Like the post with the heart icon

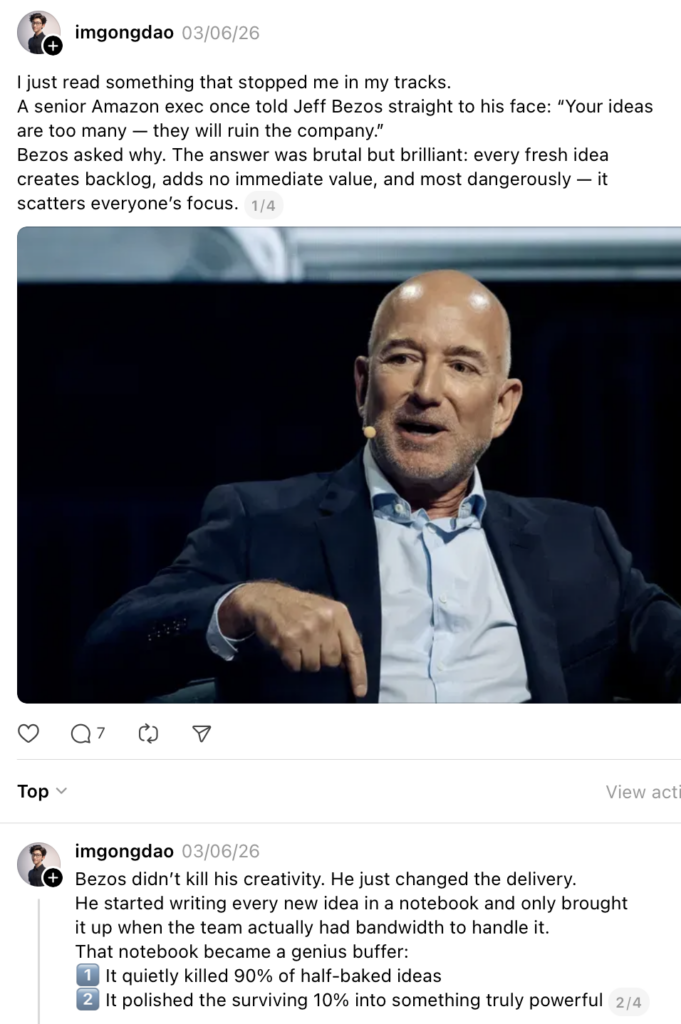28,733
